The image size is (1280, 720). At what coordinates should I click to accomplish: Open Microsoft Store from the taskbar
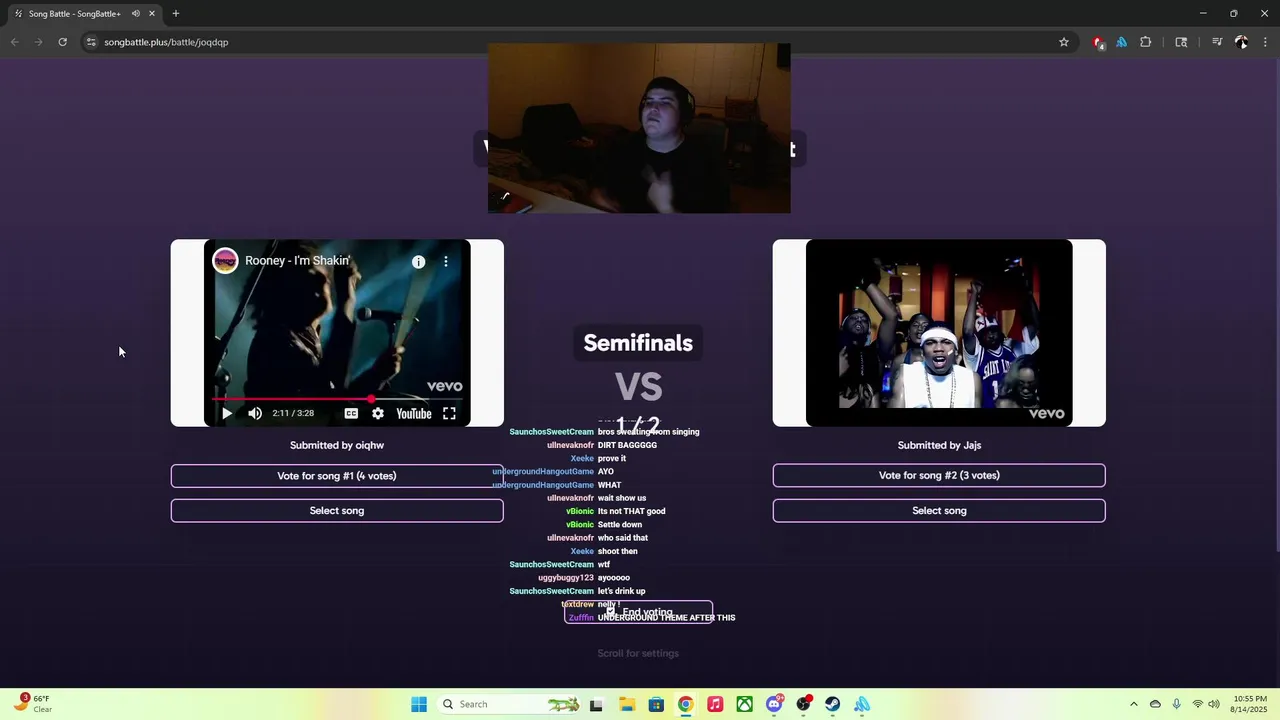(656, 704)
